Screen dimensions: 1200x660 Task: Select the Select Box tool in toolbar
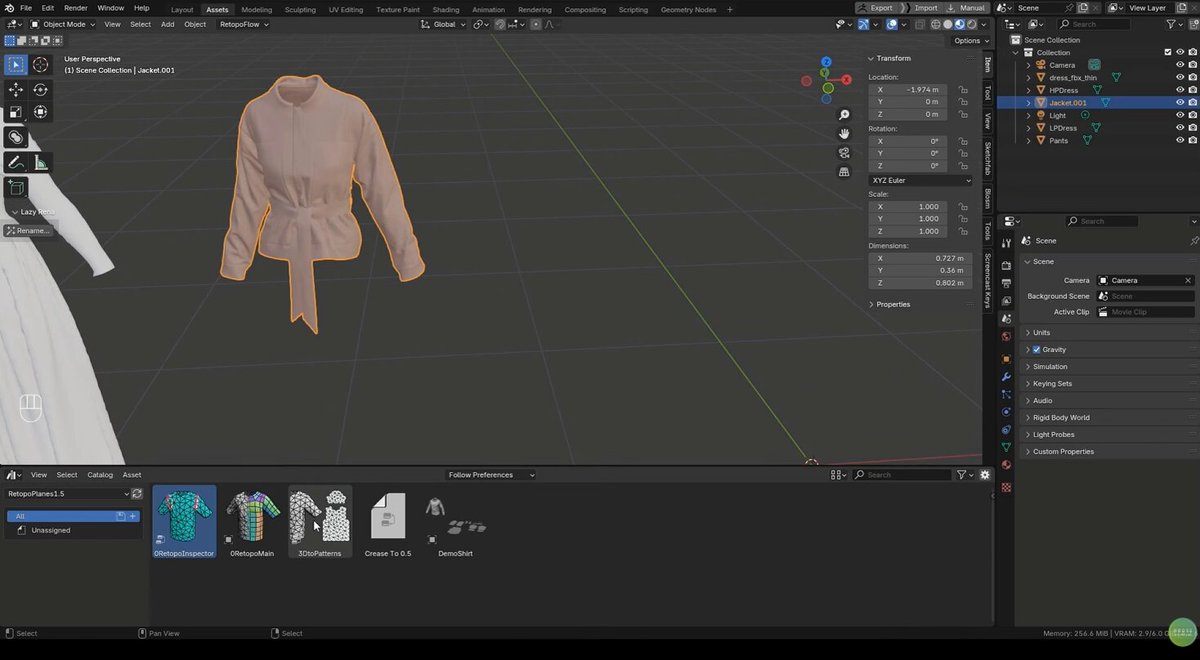[16, 65]
